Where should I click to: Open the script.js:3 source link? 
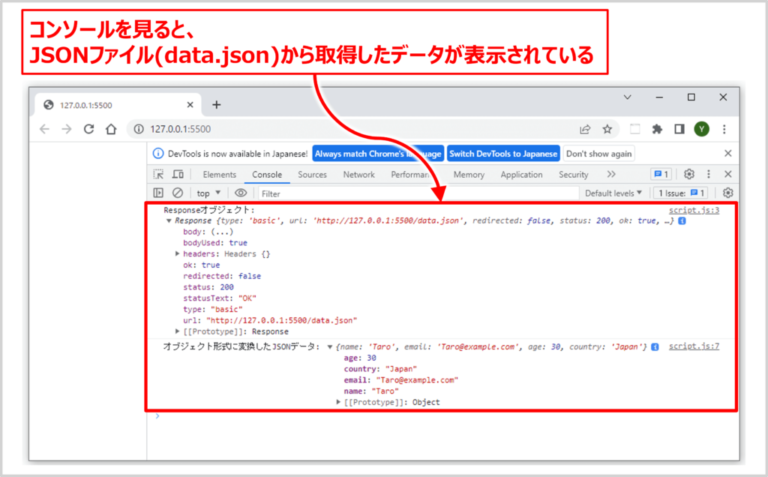[x=694, y=210]
